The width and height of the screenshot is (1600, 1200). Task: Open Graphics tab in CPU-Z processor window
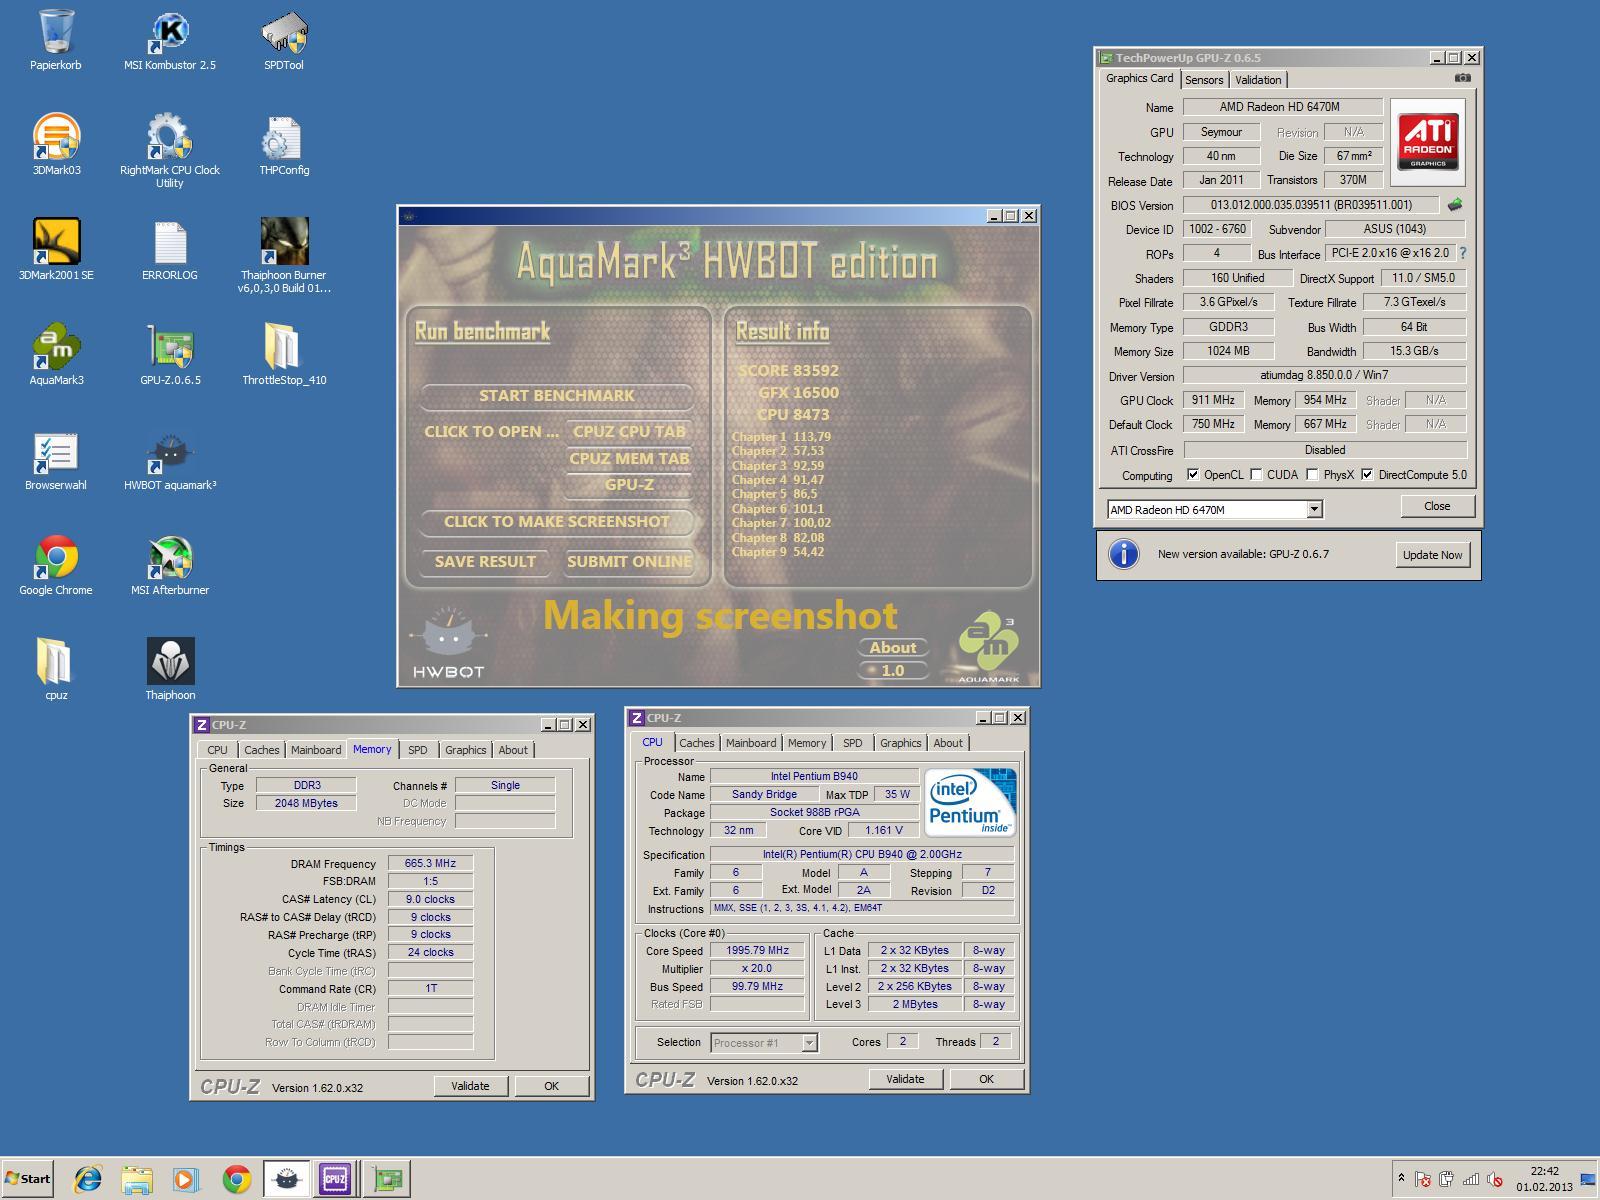pos(900,743)
